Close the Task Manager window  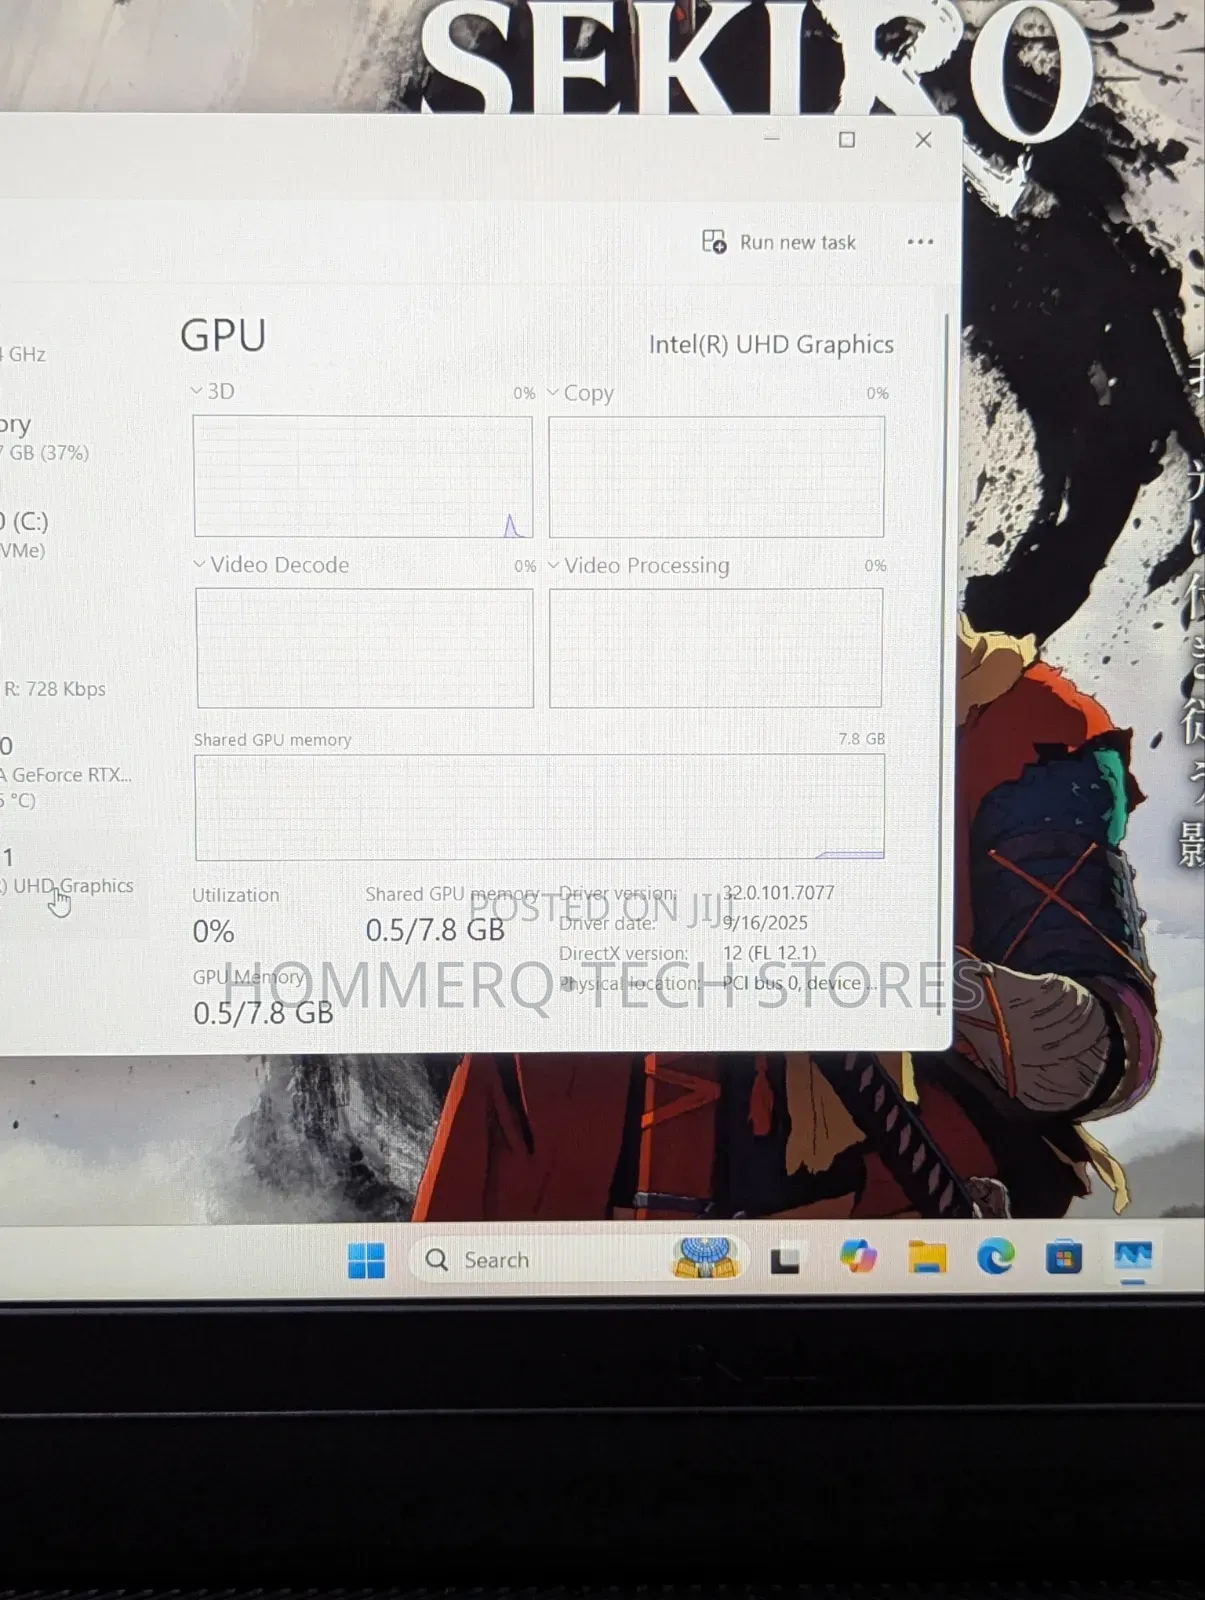click(x=924, y=140)
